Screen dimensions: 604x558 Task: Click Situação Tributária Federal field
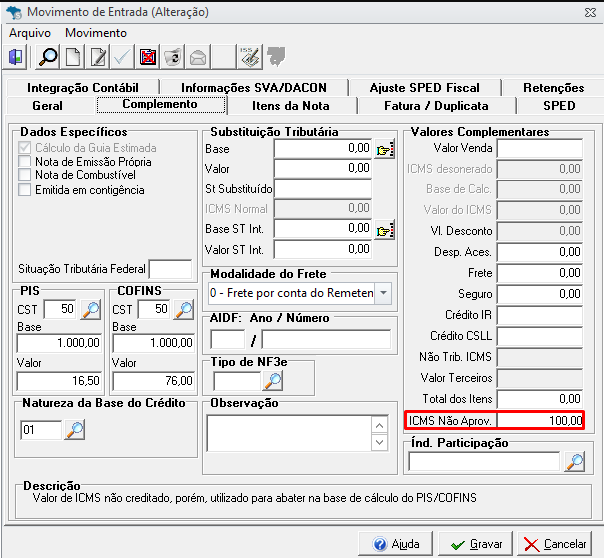tap(170, 269)
